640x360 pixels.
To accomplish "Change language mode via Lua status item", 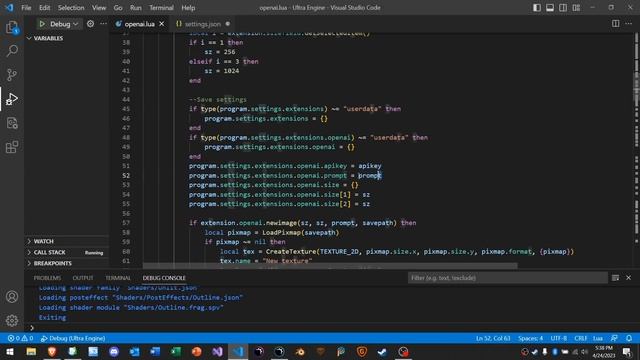I will (598, 338).
